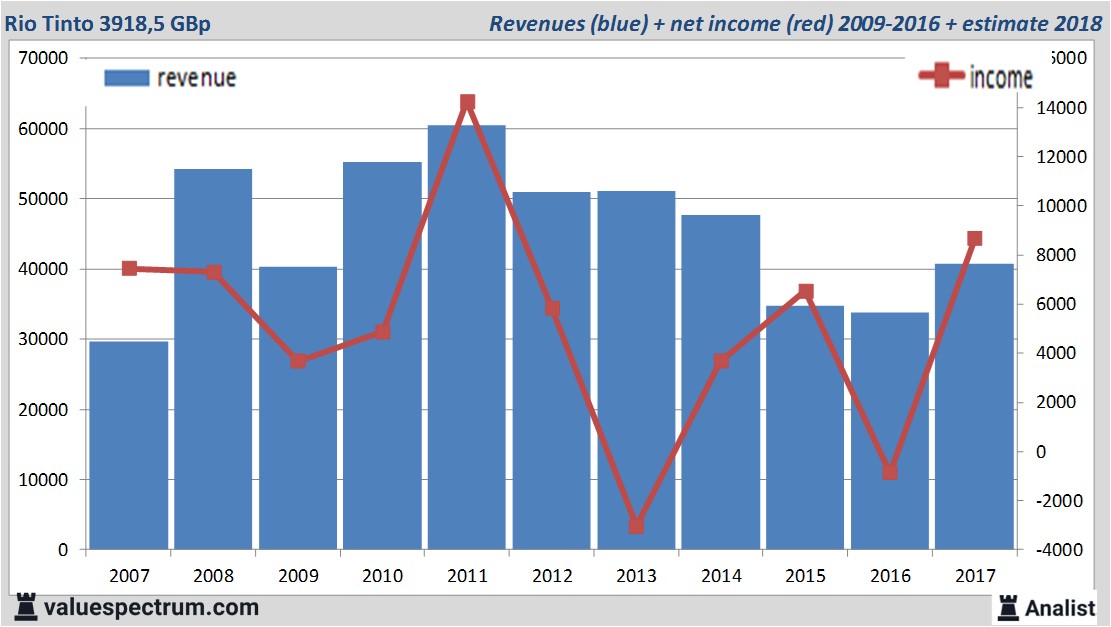Viewport: 1111px width, 627px height.
Task: Click the 2009 x-axis year label
Action: (298, 575)
